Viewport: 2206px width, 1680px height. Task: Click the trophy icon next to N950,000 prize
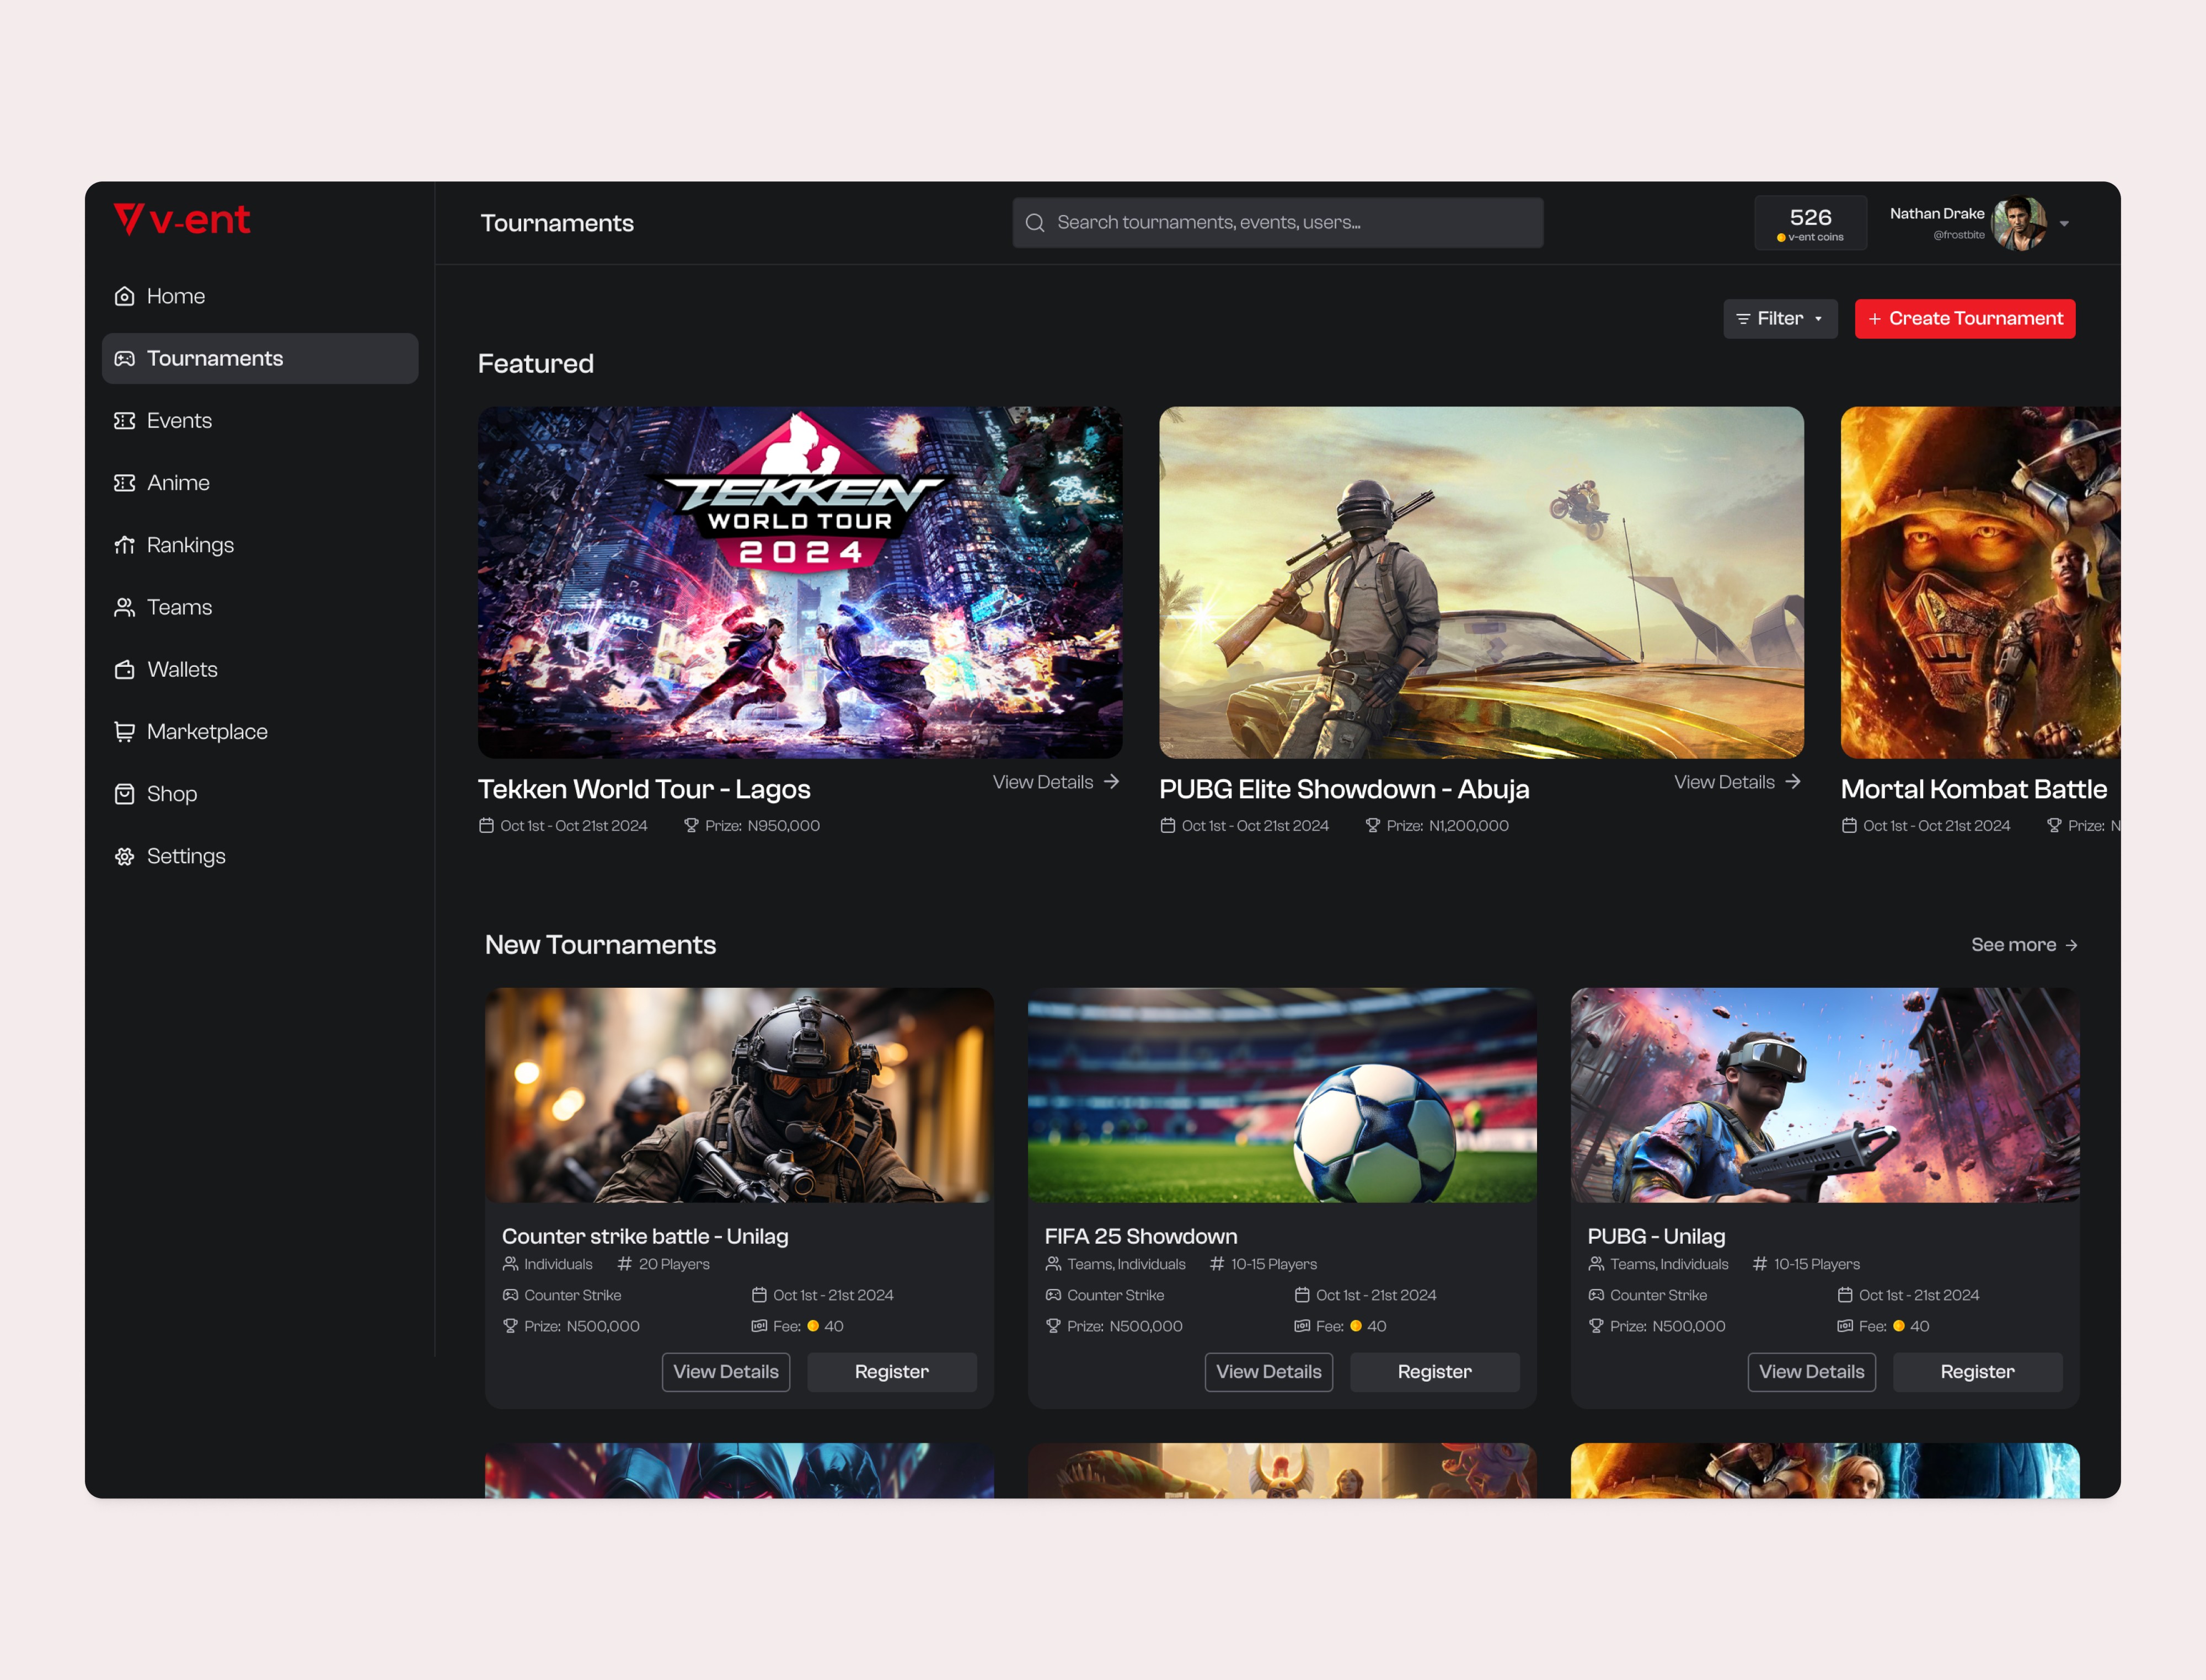pos(692,825)
